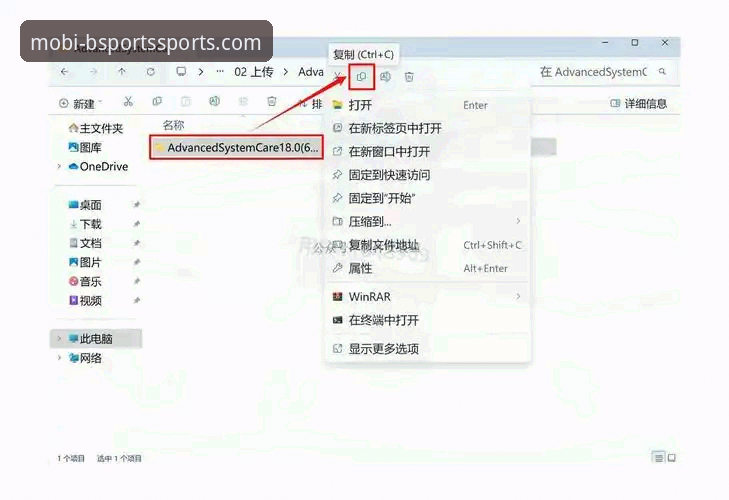
Task: Choose 属性 from the context menu
Action: point(428,268)
